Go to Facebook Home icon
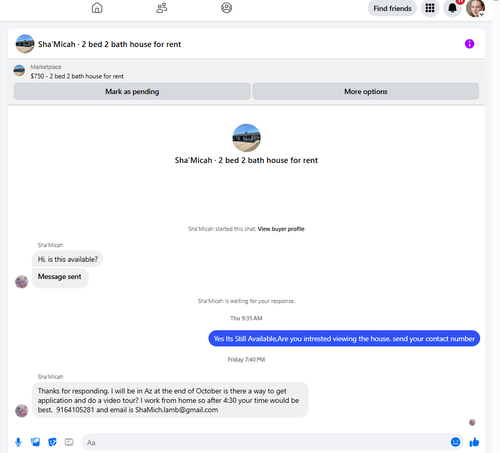 (97, 8)
